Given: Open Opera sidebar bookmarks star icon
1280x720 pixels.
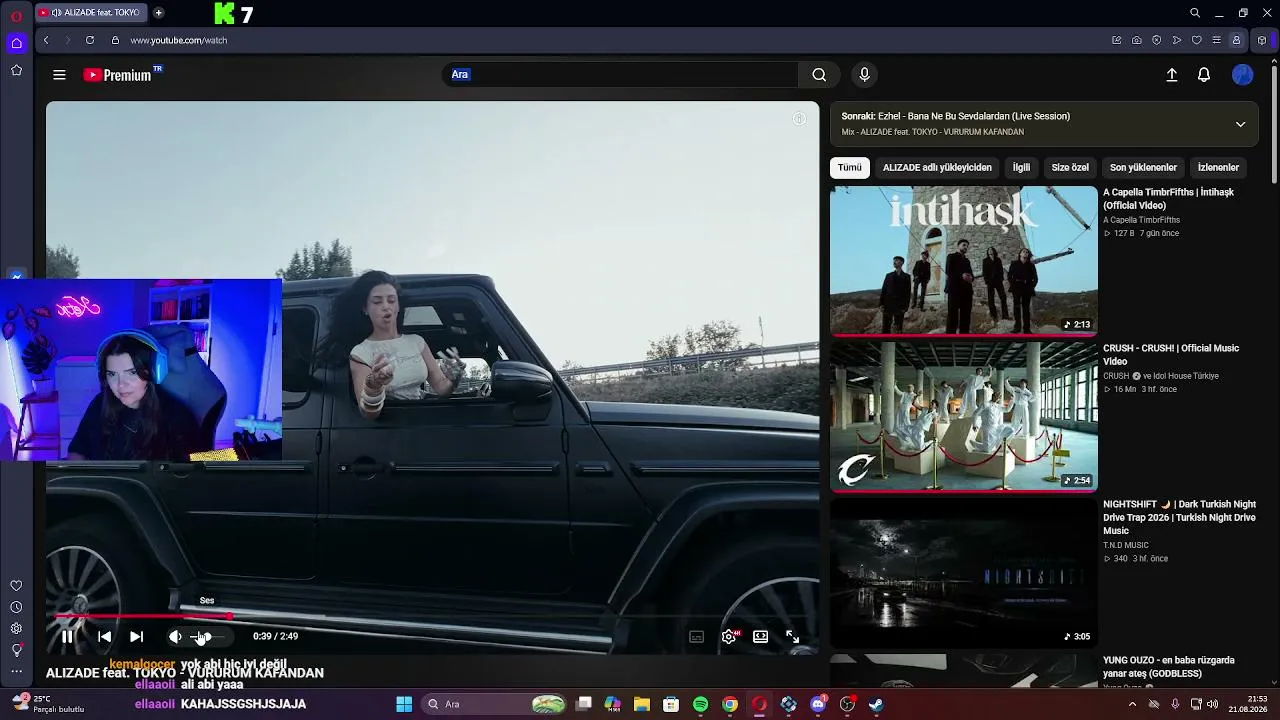Looking at the screenshot, I should coord(16,70).
